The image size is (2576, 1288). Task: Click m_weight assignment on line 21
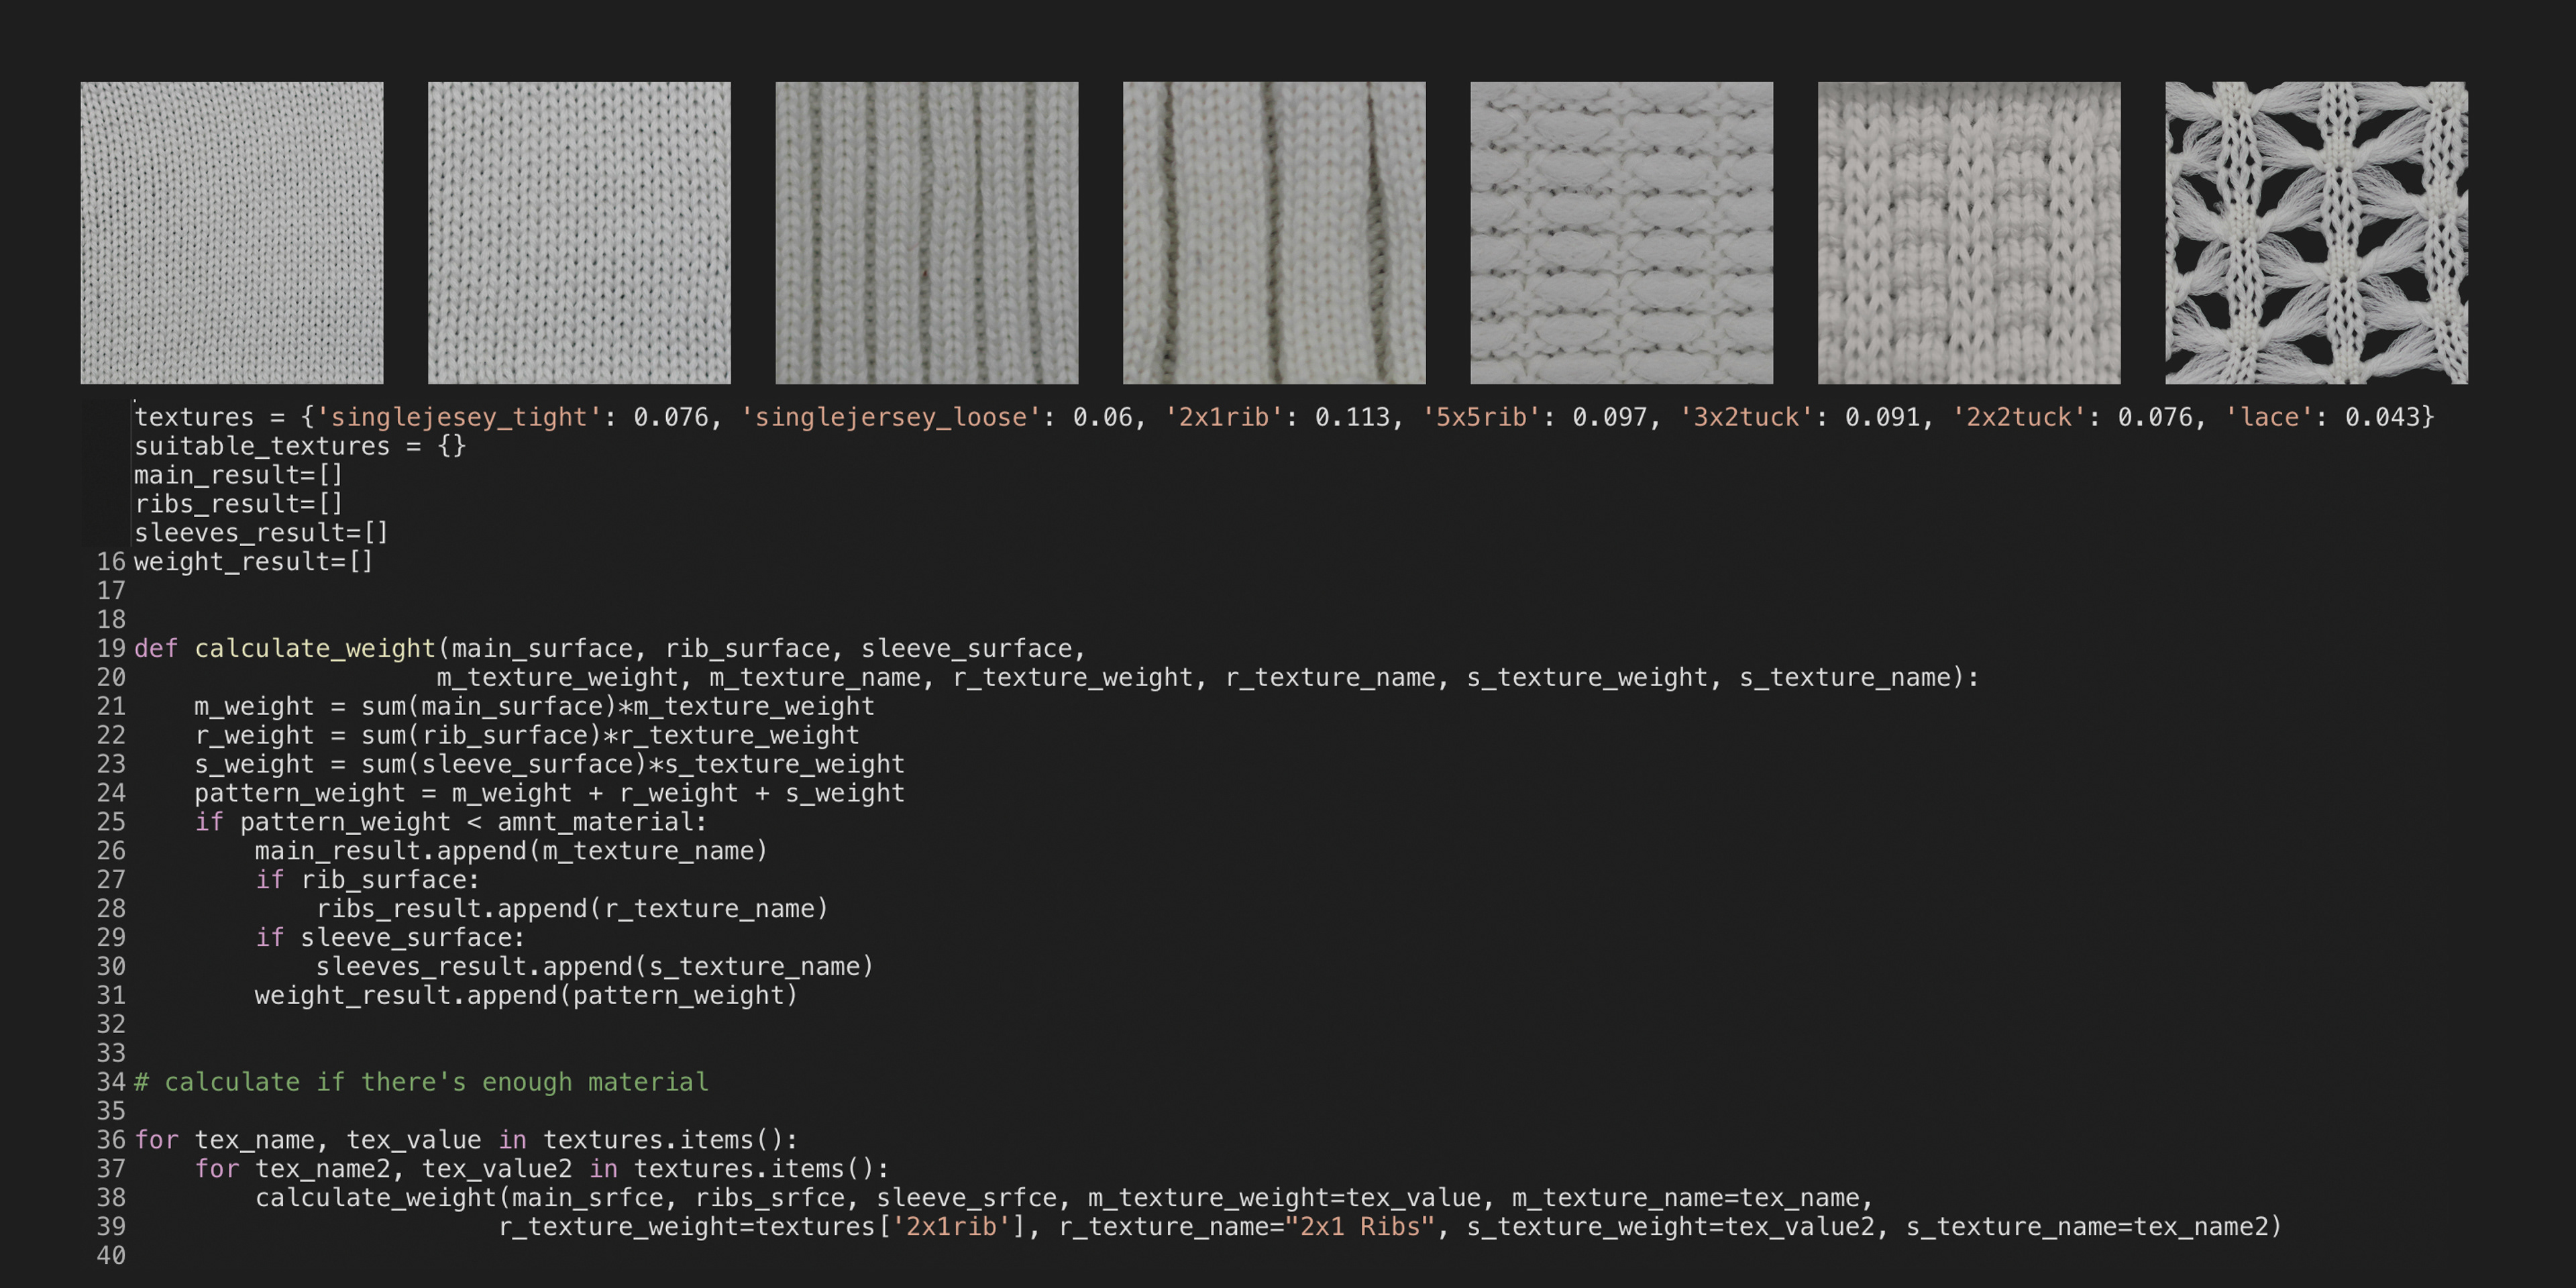pos(534,707)
